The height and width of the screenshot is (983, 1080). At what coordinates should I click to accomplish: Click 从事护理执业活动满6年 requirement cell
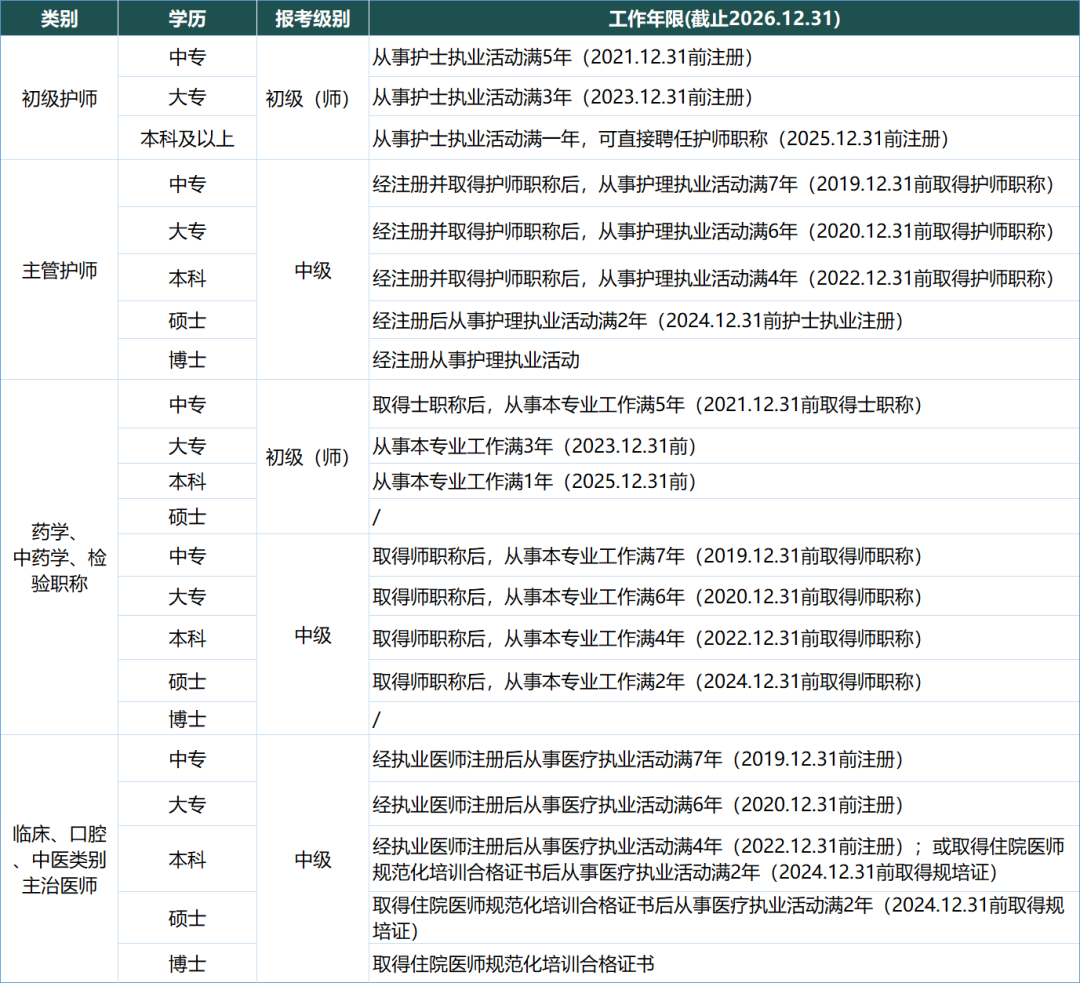tap(724, 231)
